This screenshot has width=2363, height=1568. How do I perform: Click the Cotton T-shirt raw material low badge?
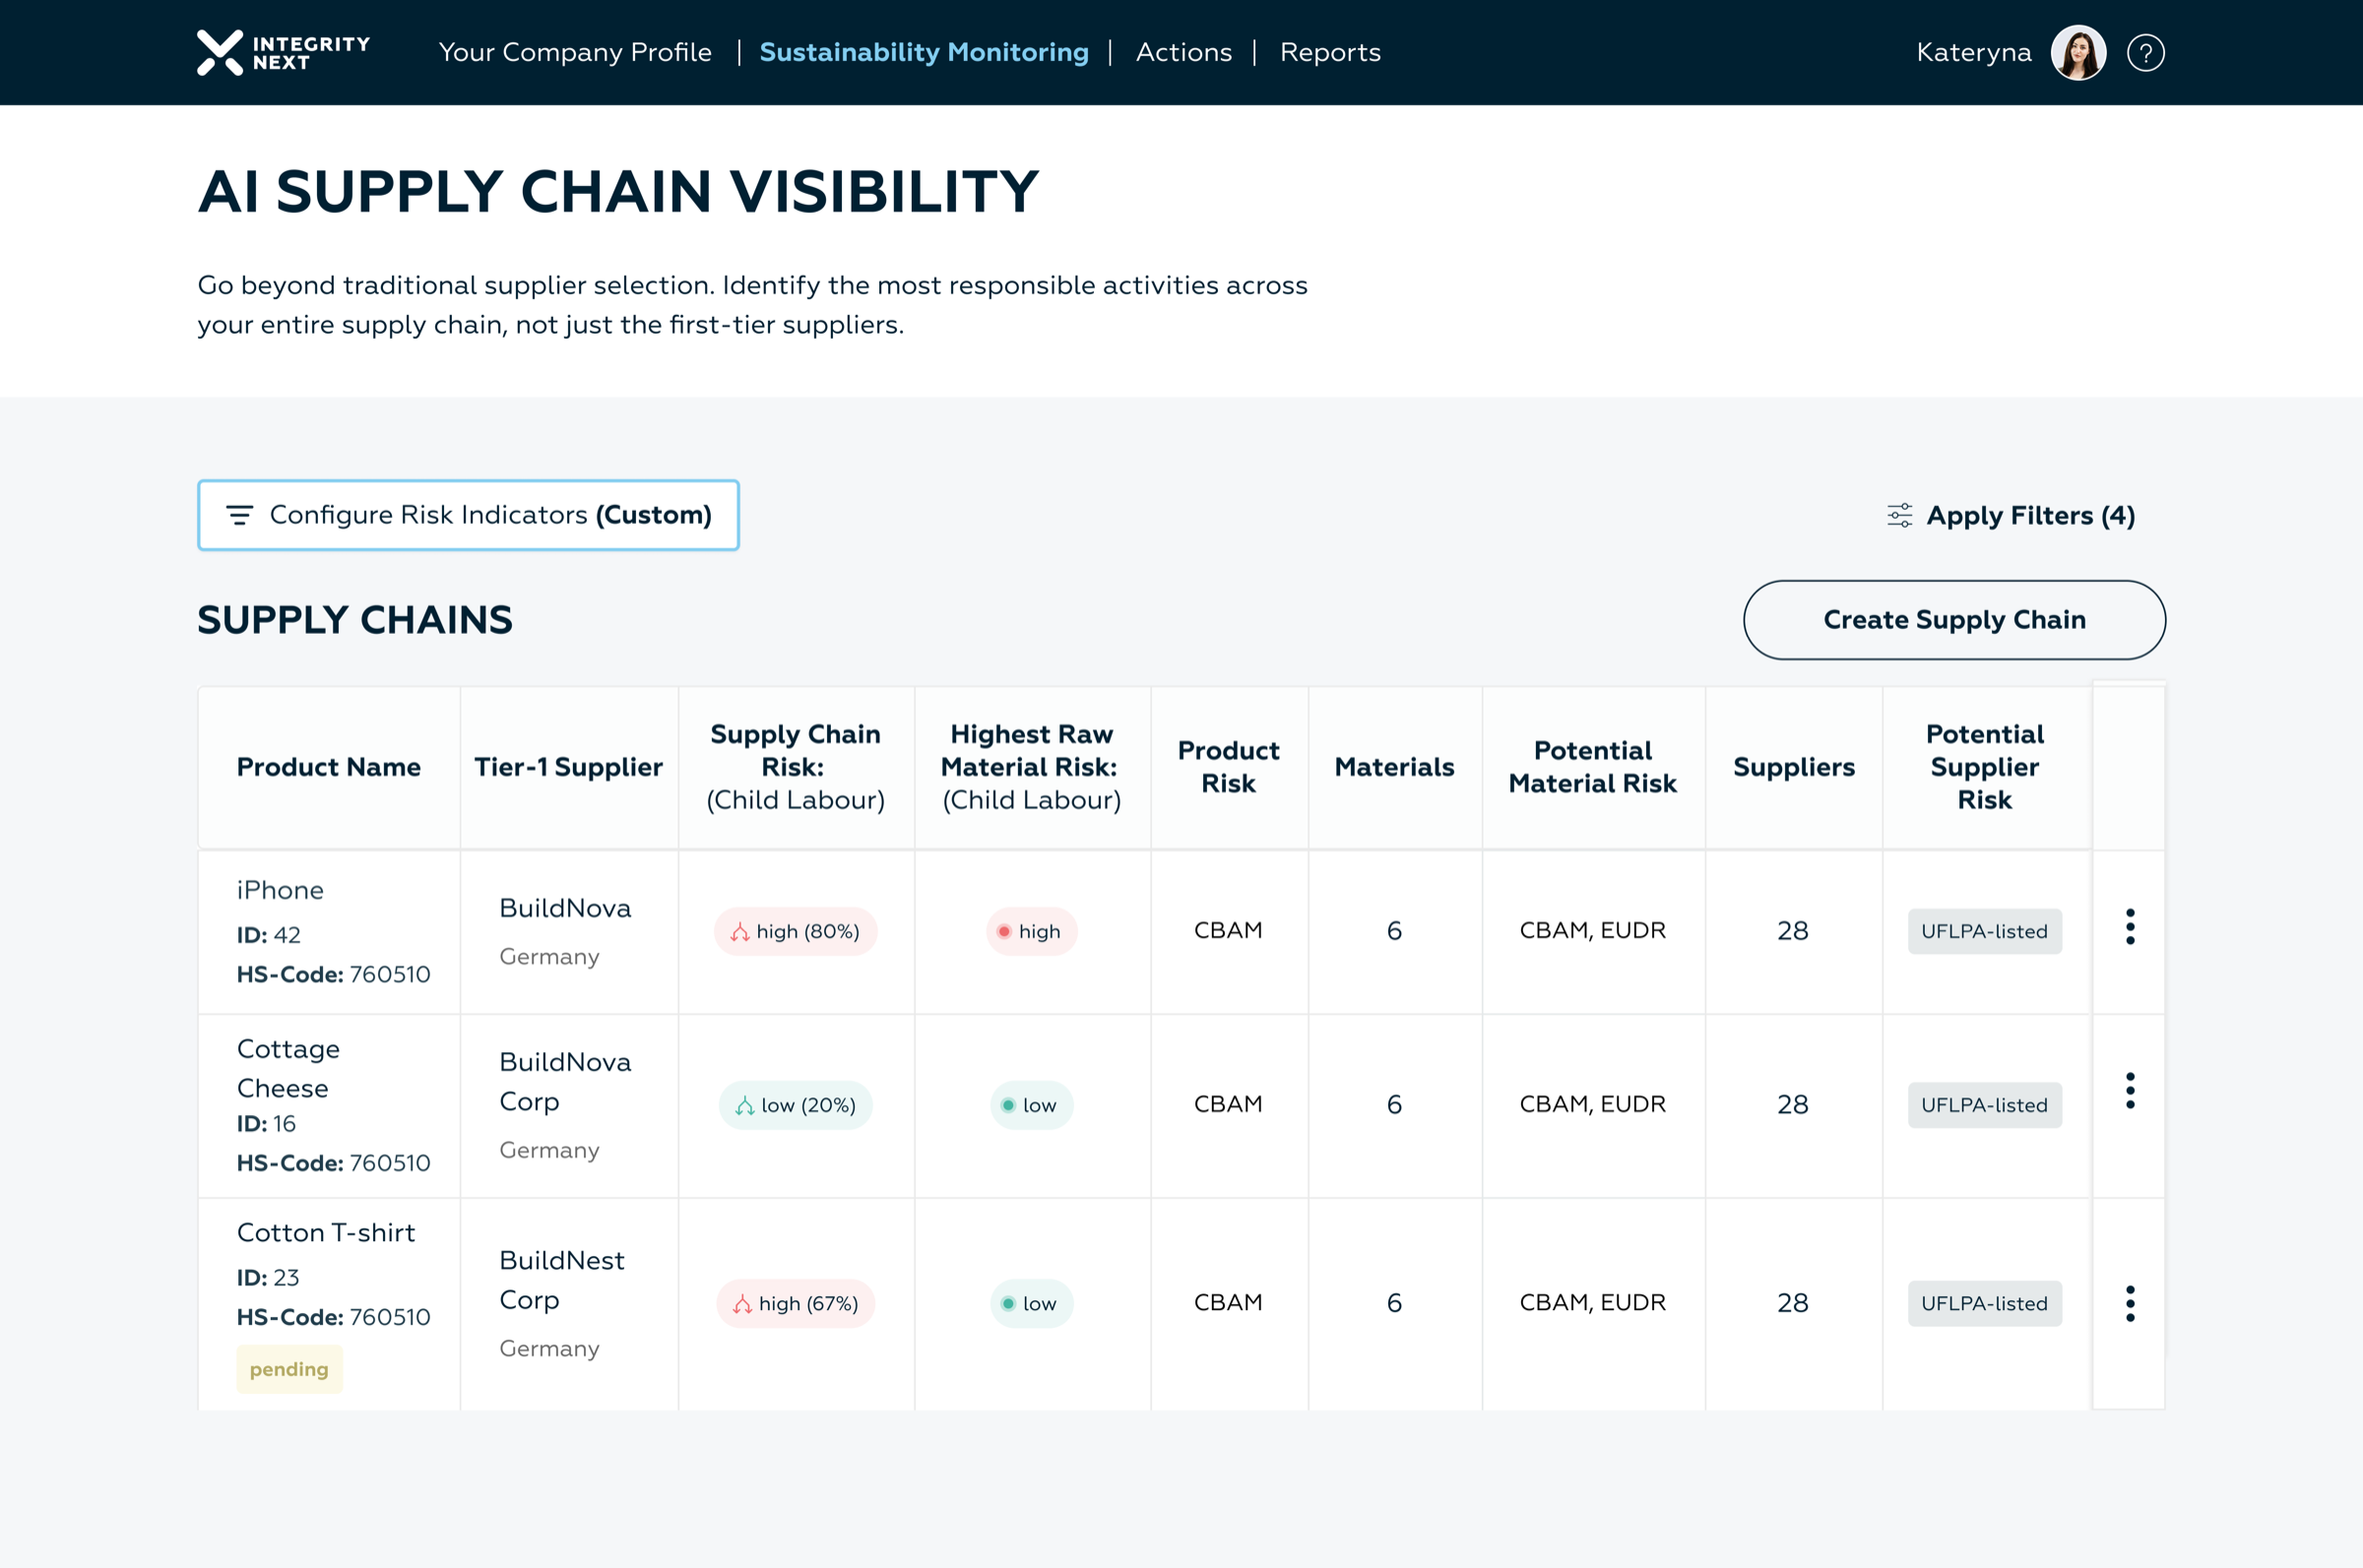click(x=1031, y=1303)
